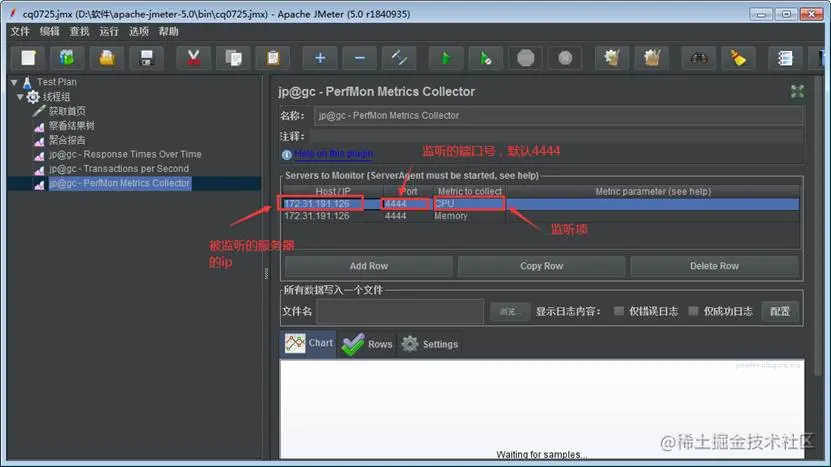831x467 pixels.
Task: Click the Copy toolbar icon
Action: [233, 57]
